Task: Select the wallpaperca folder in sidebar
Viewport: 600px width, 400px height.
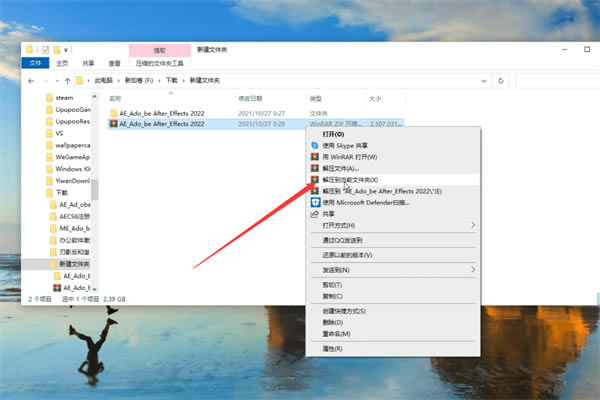Action: click(x=68, y=145)
